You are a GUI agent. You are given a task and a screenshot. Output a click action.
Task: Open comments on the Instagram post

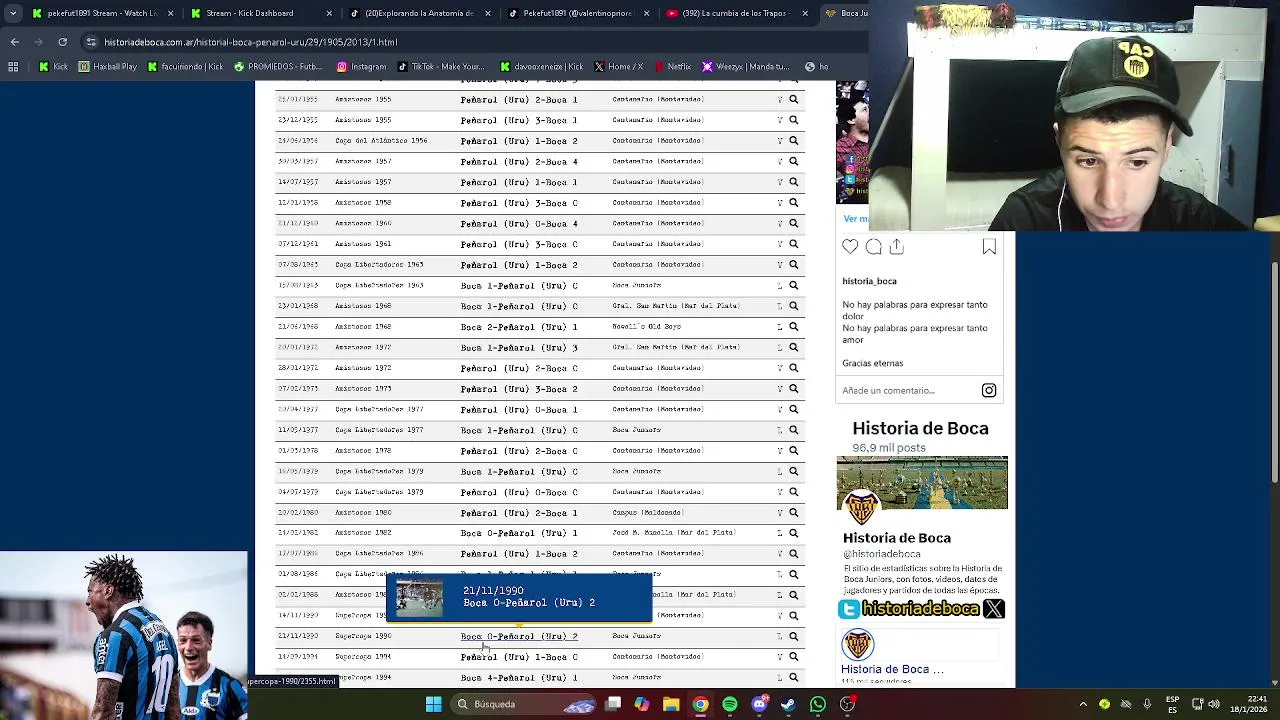(x=873, y=246)
